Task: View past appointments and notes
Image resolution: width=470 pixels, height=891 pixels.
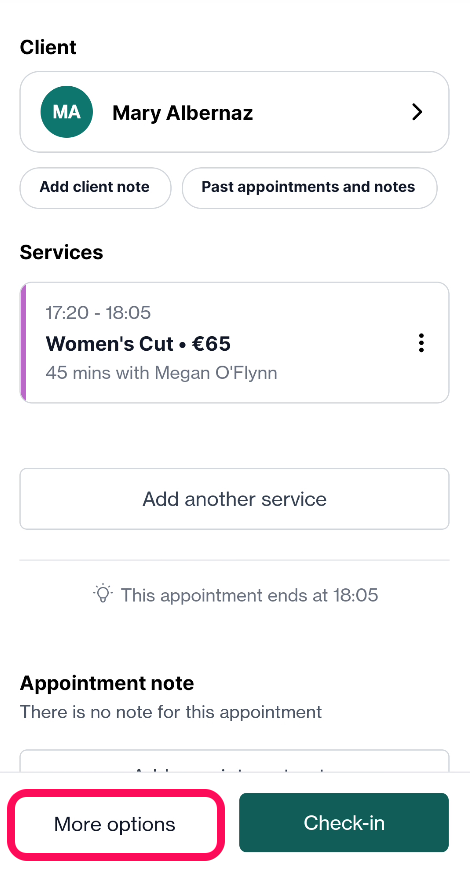Action: click(309, 188)
